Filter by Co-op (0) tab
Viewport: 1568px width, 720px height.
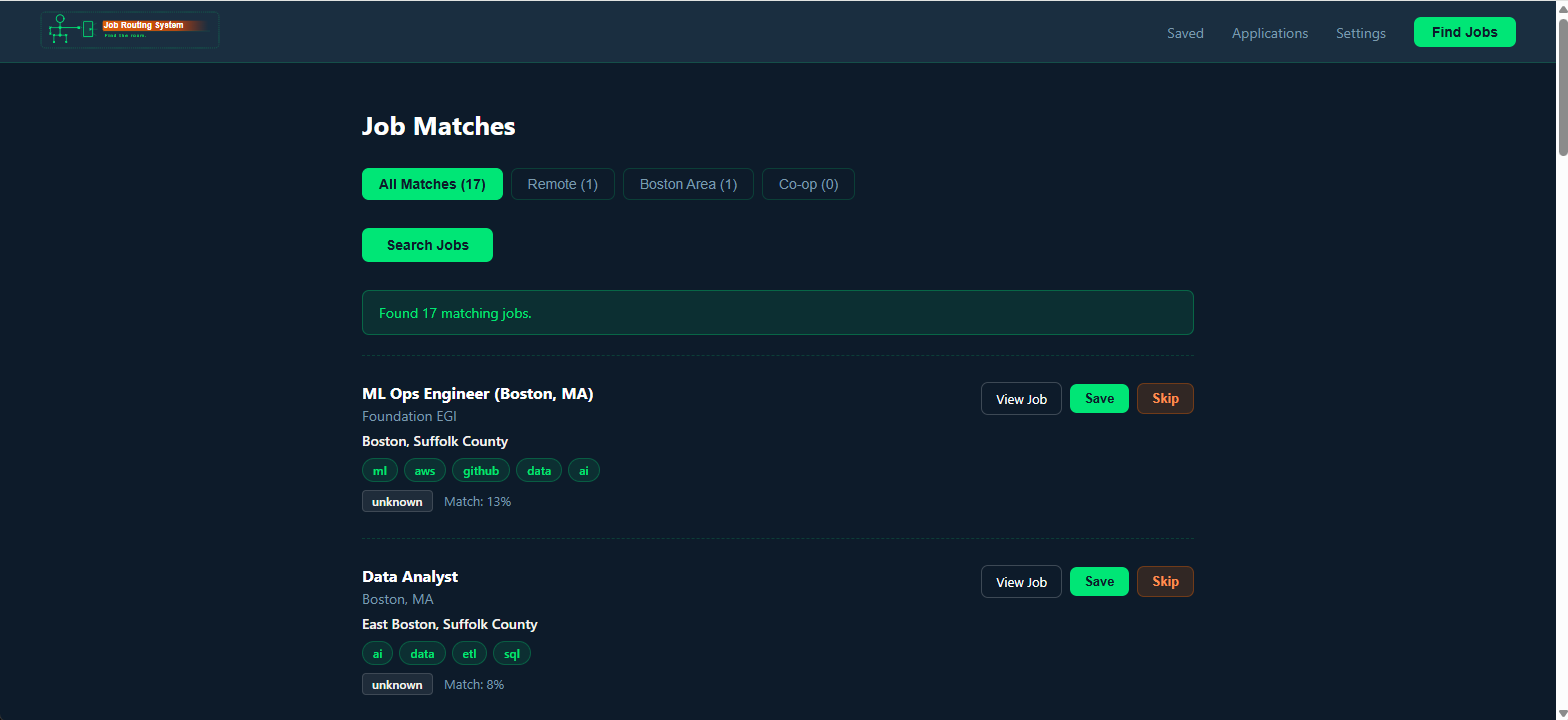click(808, 184)
